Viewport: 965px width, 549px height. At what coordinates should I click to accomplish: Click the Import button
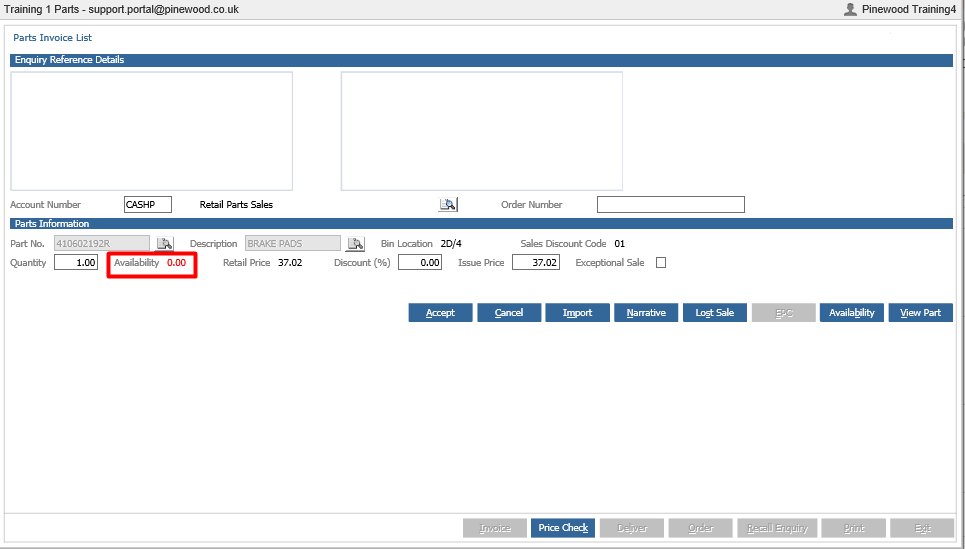pyautogui.click(x=577, y=313)
